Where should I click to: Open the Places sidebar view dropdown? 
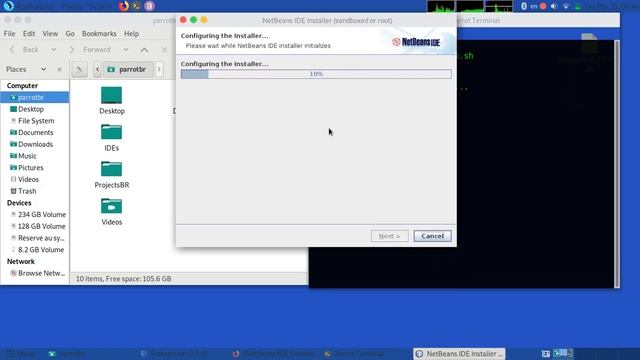(x=43, y=69)
